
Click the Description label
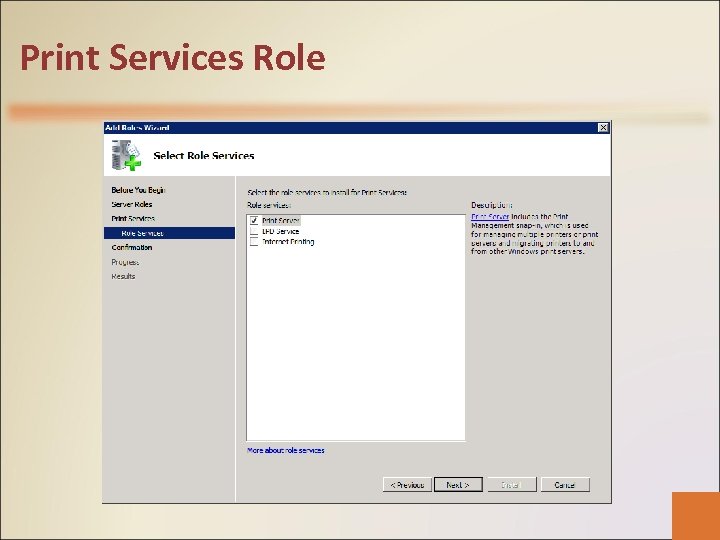(x=492, y=205)
